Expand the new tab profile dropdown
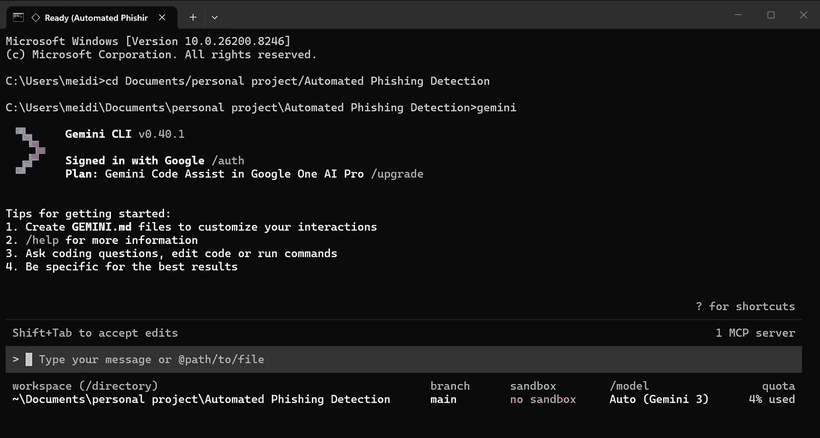 click(x=214, y=17)
